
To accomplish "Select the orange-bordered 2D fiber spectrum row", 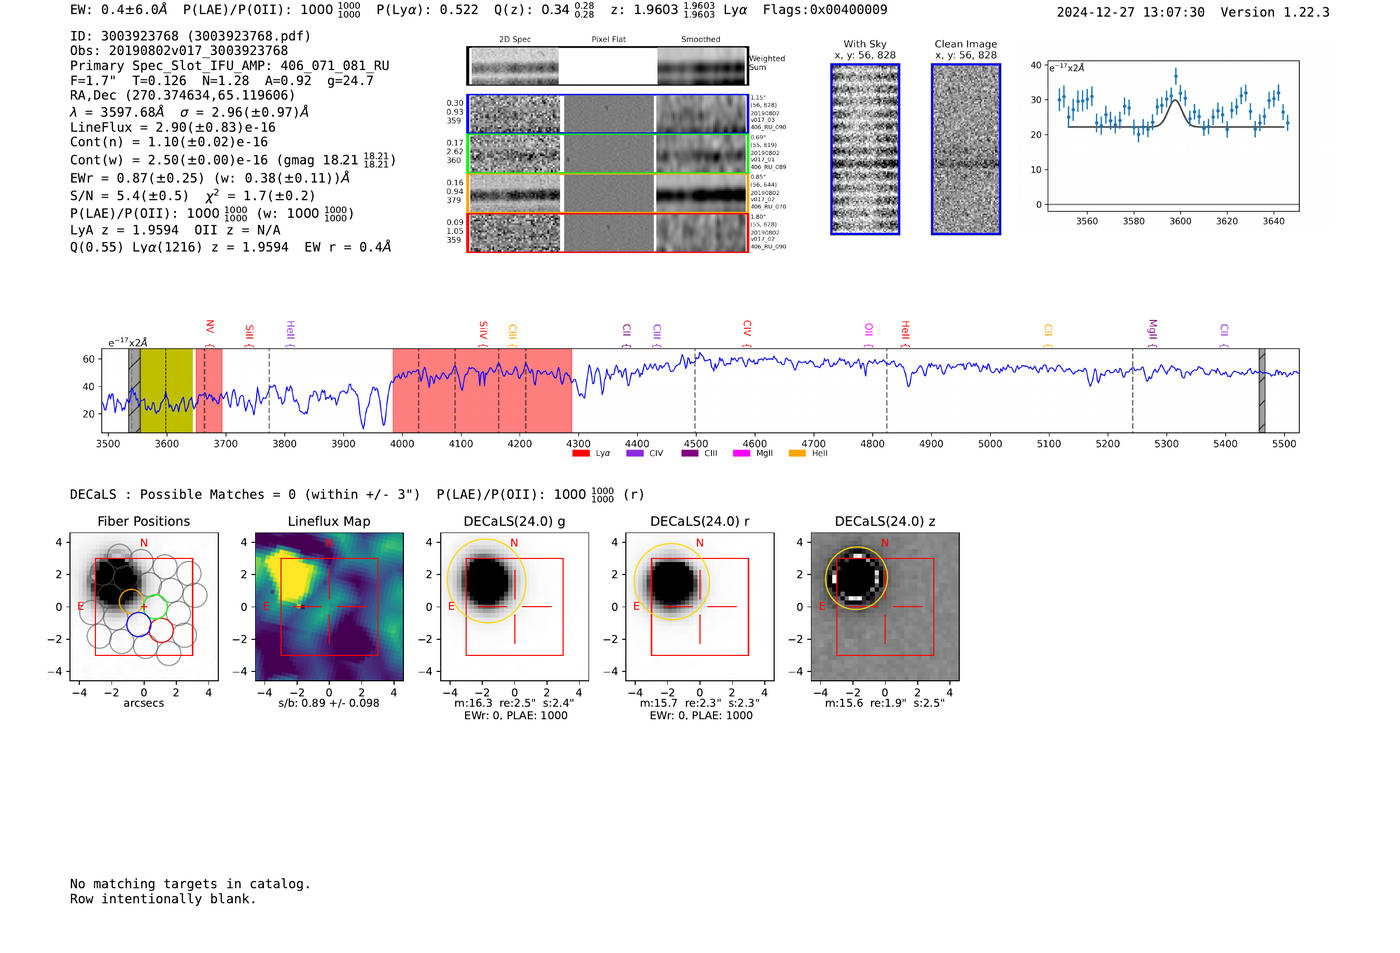I will (607, 193).
